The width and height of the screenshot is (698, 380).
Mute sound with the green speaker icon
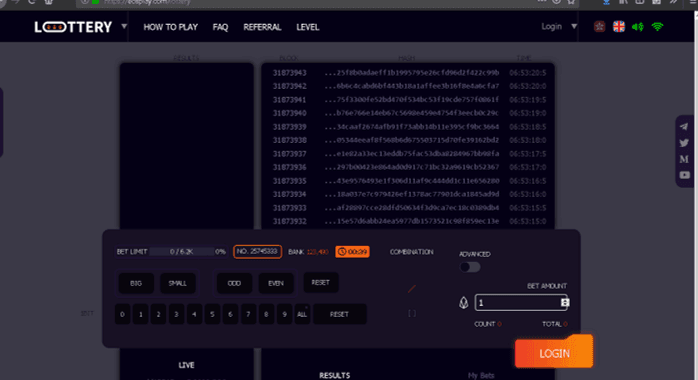[x=638, y=27]
